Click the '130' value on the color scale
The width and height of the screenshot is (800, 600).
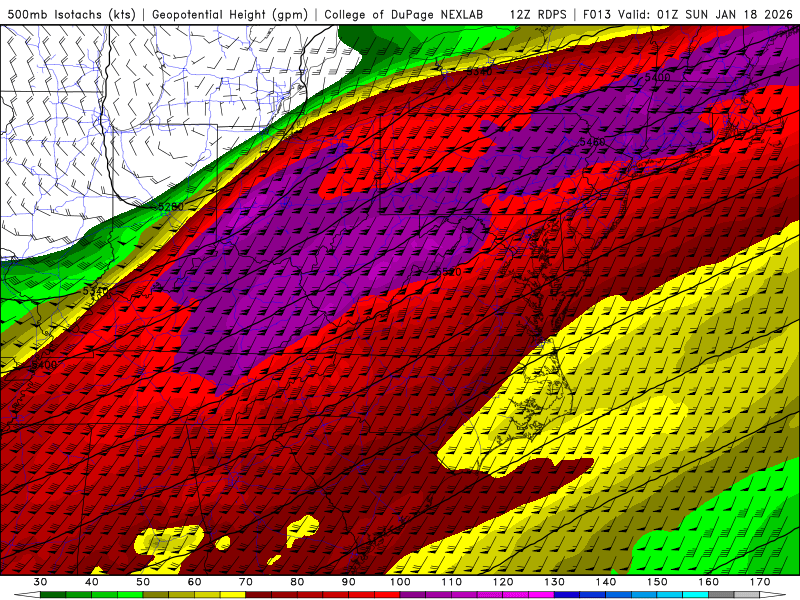tap(555, 582)
